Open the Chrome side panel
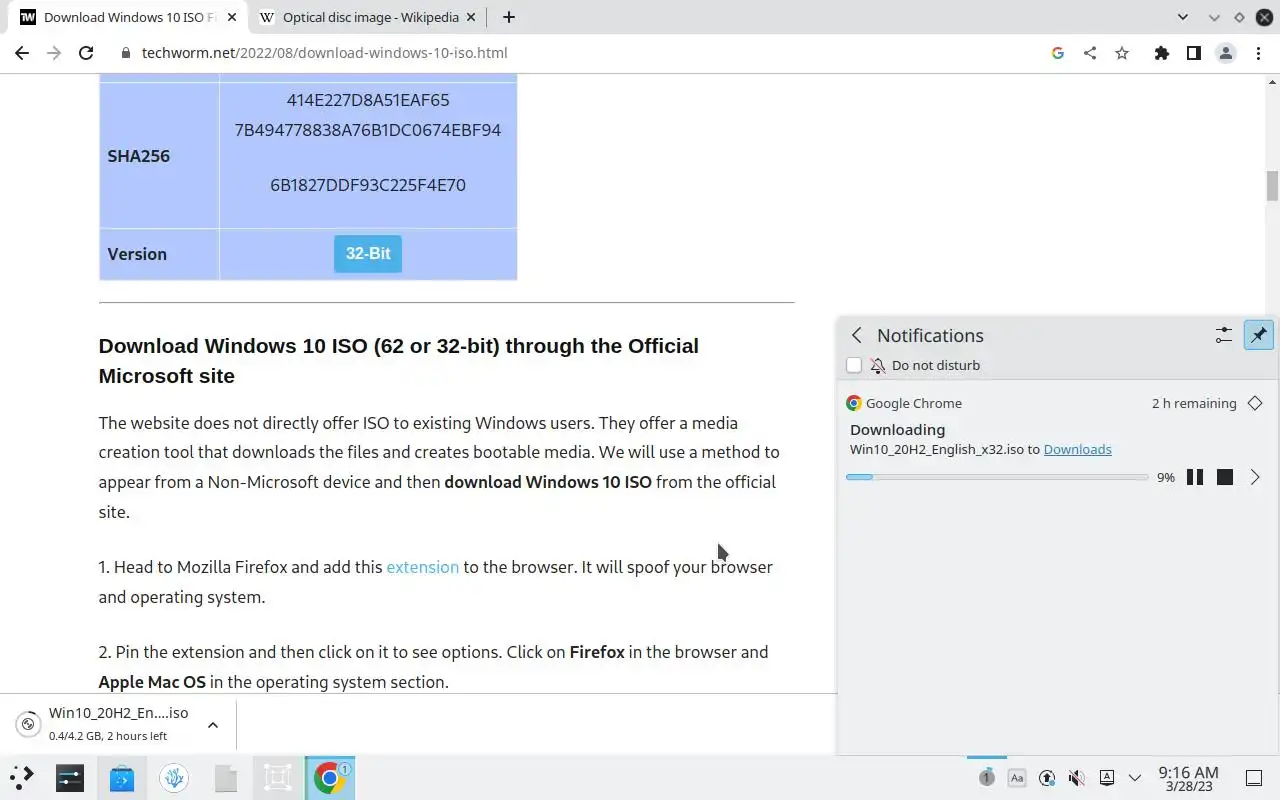This screenshot has width=1280, height=800. pos(1193,53)
